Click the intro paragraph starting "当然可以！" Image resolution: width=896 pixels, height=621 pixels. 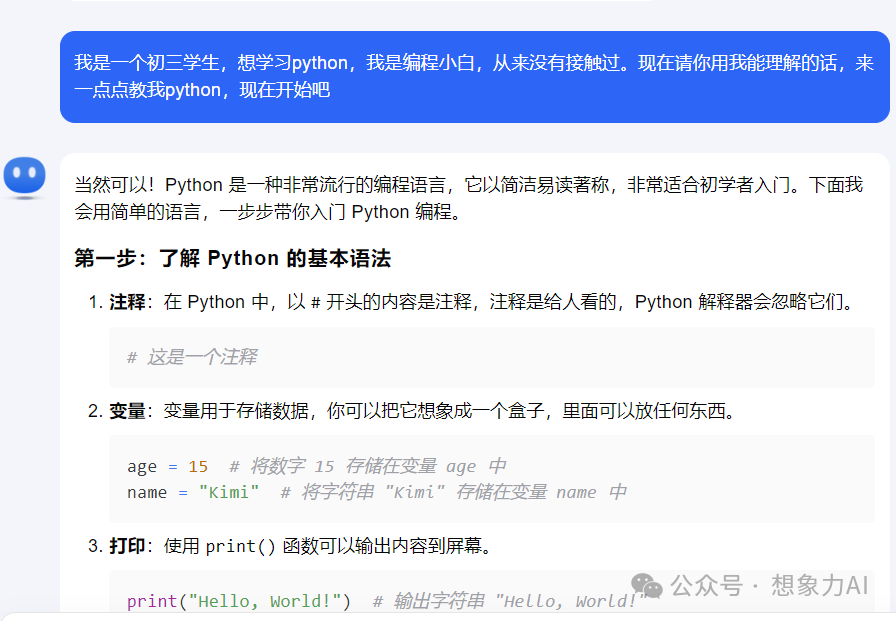coord(469,198)
